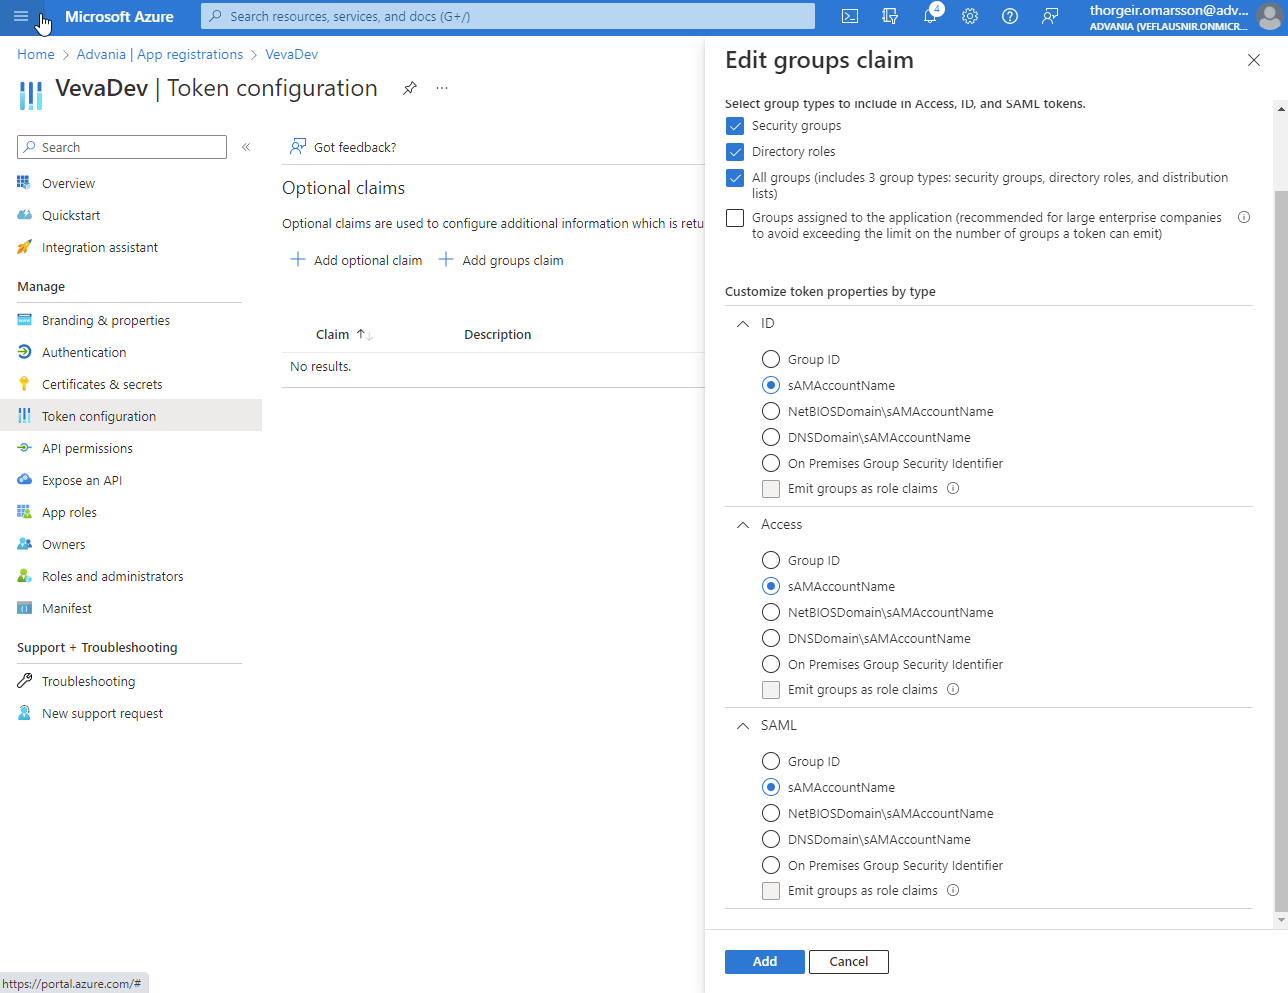1288x993 pixels.
Task: Open the portal settings gear
Action: pyautogui.click(x=970, y=16)
